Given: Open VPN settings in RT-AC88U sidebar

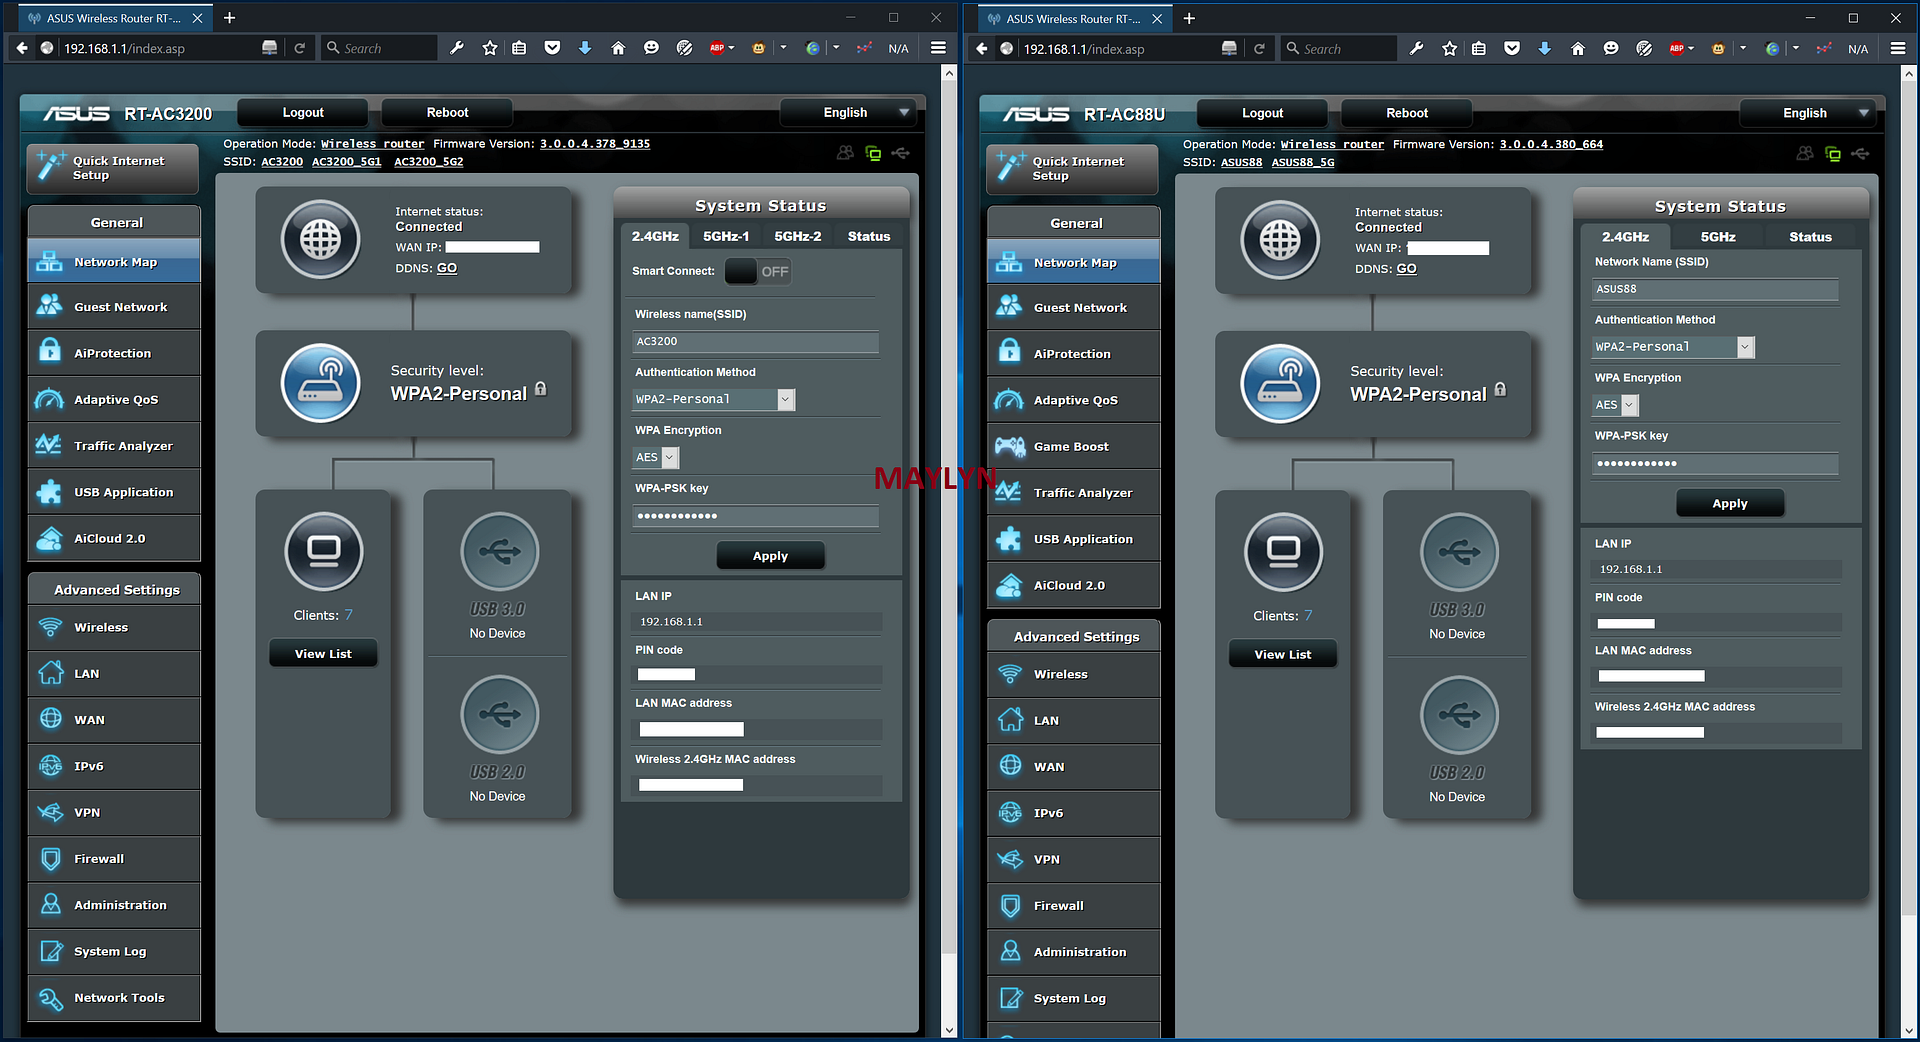Looking at the screenshot, I should click(x=1073, y=859).
